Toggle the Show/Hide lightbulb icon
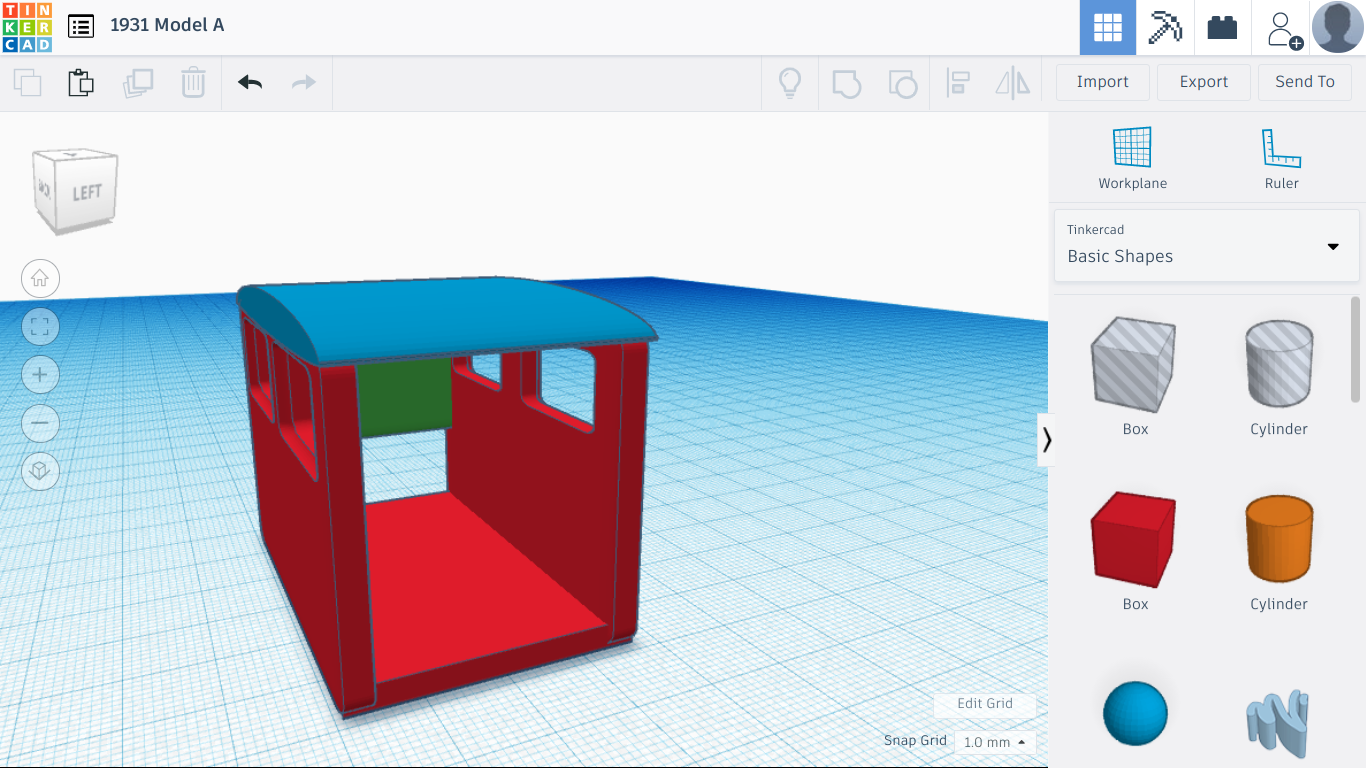 tap(790, 83)
